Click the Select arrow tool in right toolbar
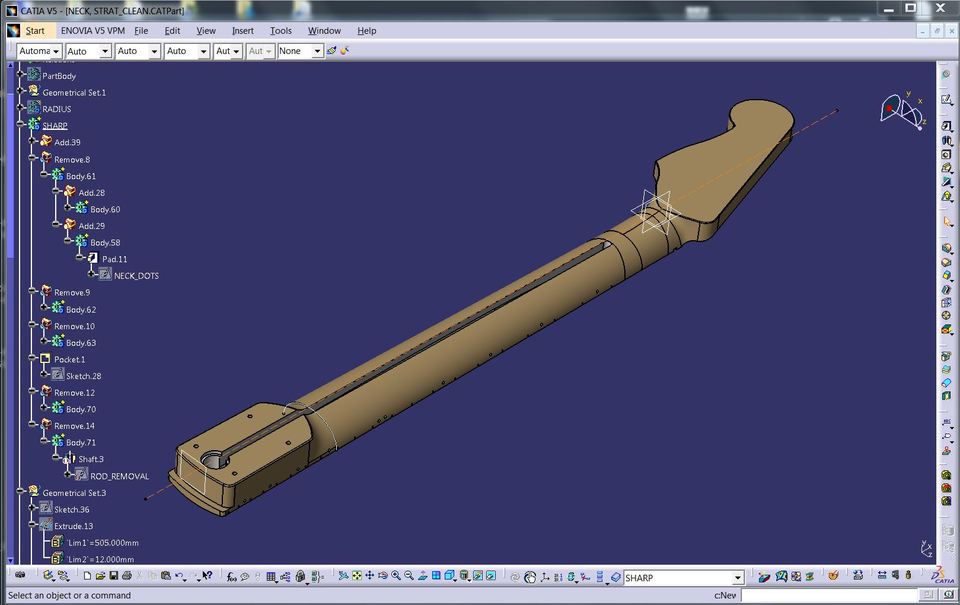Screen dimensions: 960x605 point(948,221)
